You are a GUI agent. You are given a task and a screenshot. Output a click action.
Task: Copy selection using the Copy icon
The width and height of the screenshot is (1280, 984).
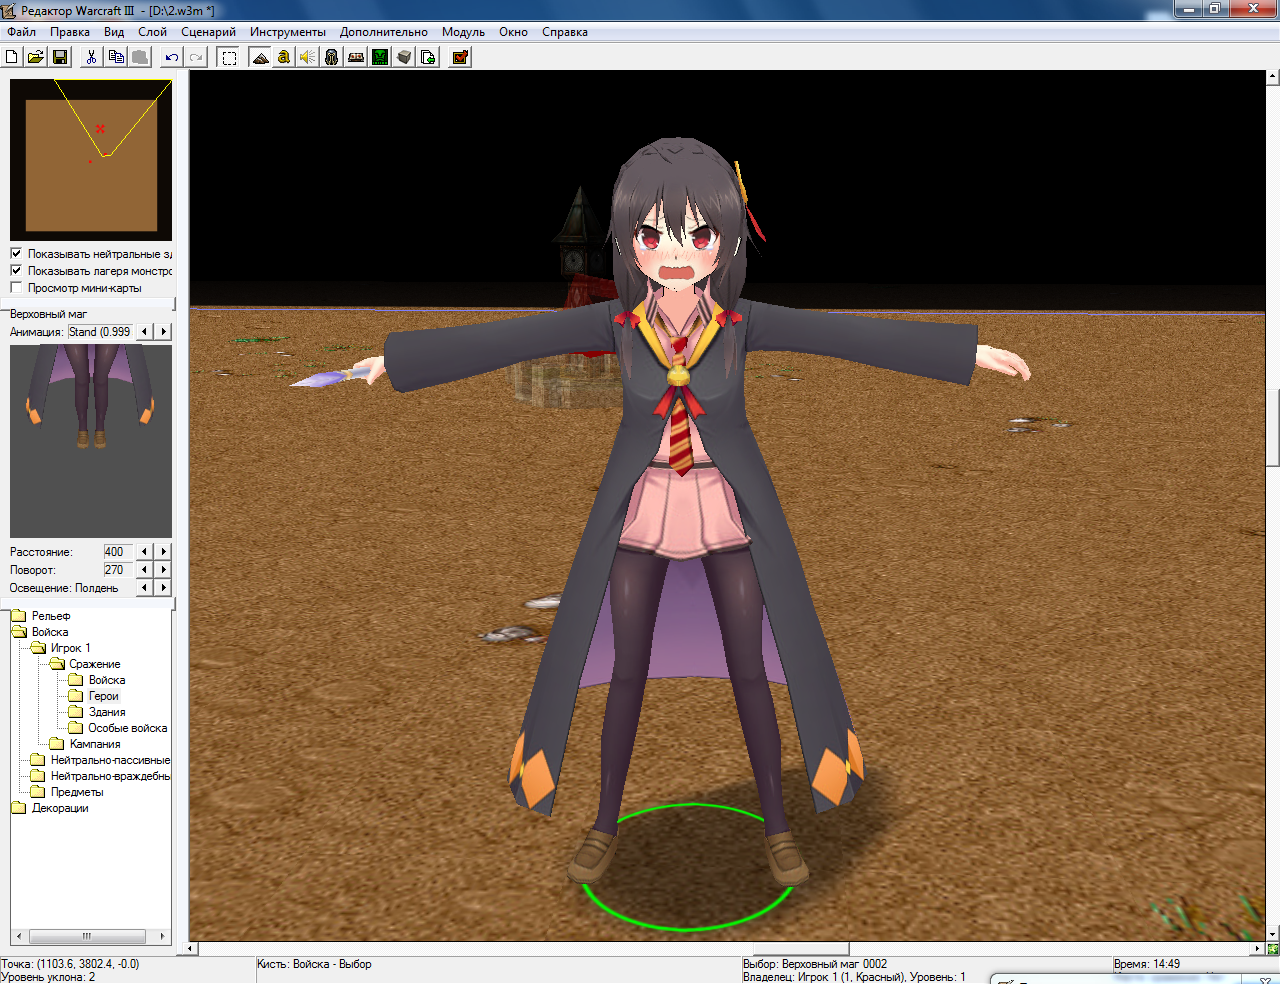pos(116,57)
